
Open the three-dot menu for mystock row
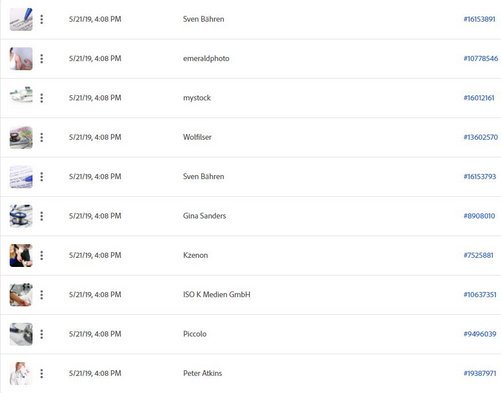click(42, 98)
